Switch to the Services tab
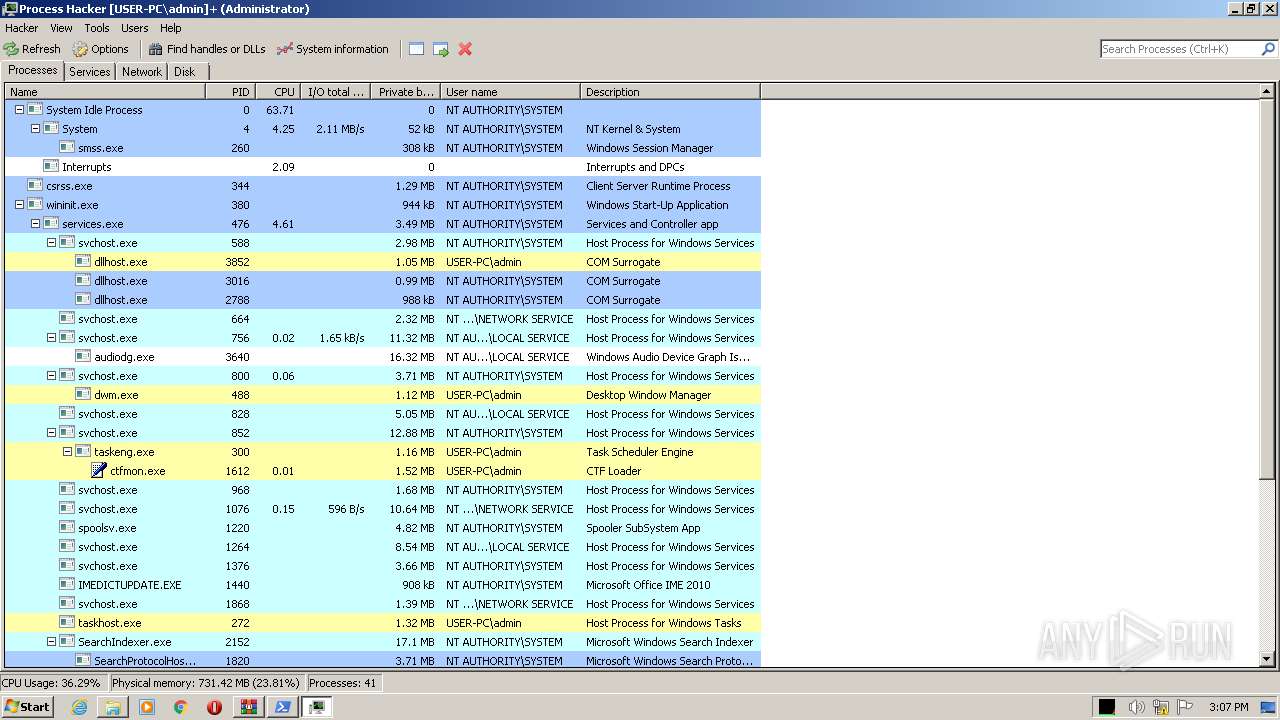 (x=90, y=72)
